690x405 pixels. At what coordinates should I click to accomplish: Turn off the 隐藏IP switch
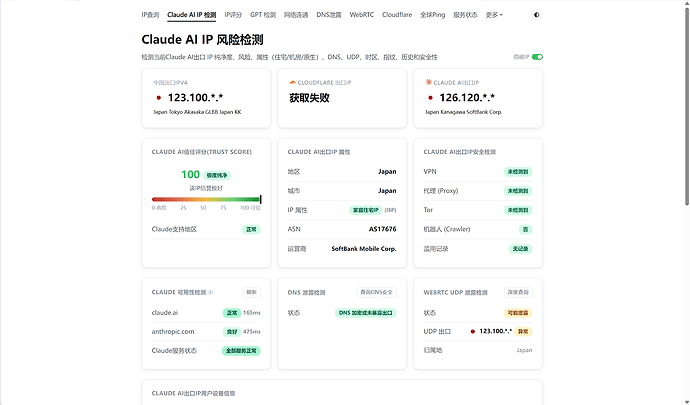[x=537, y=57]
